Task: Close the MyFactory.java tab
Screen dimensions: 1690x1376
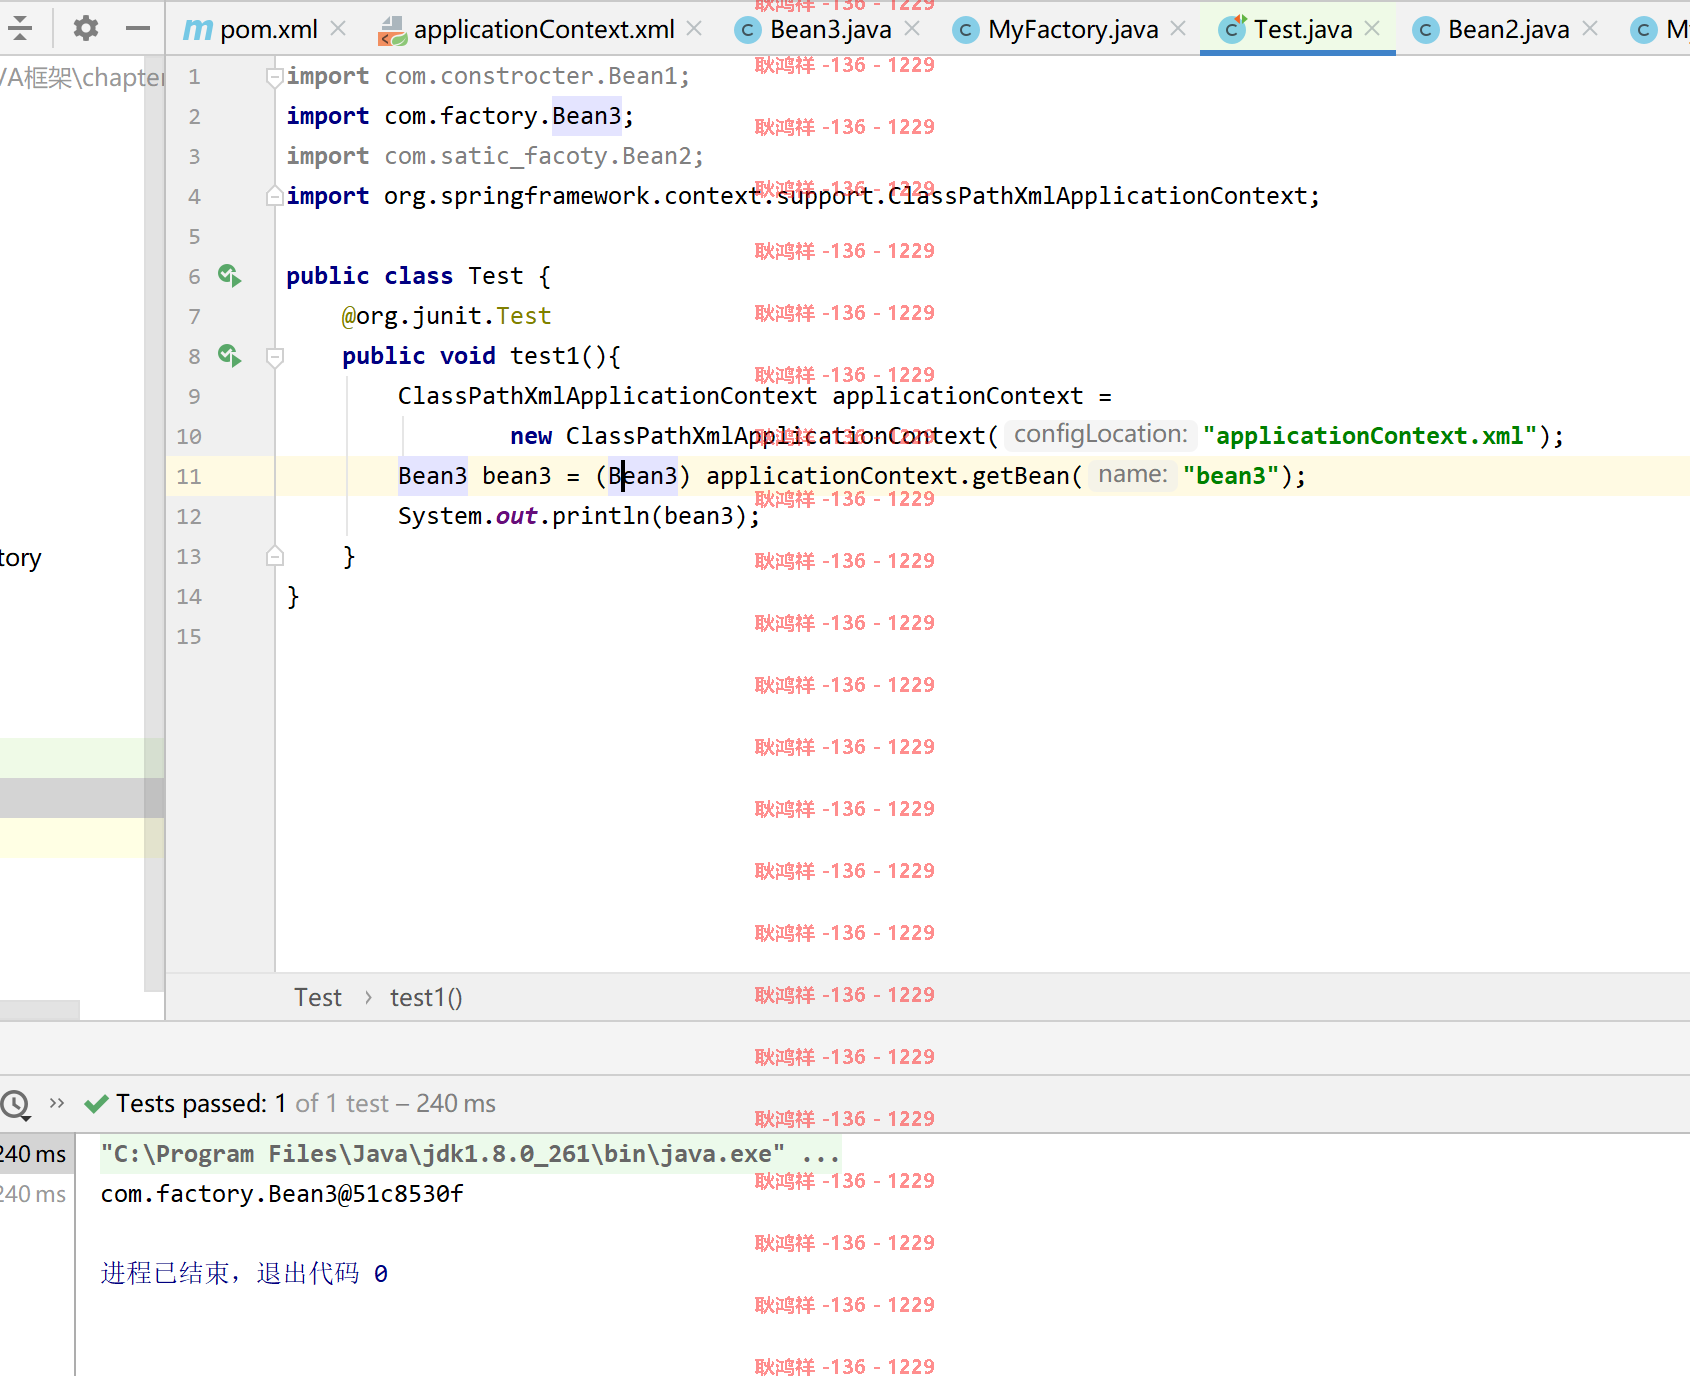Action: pos(1178,29)
